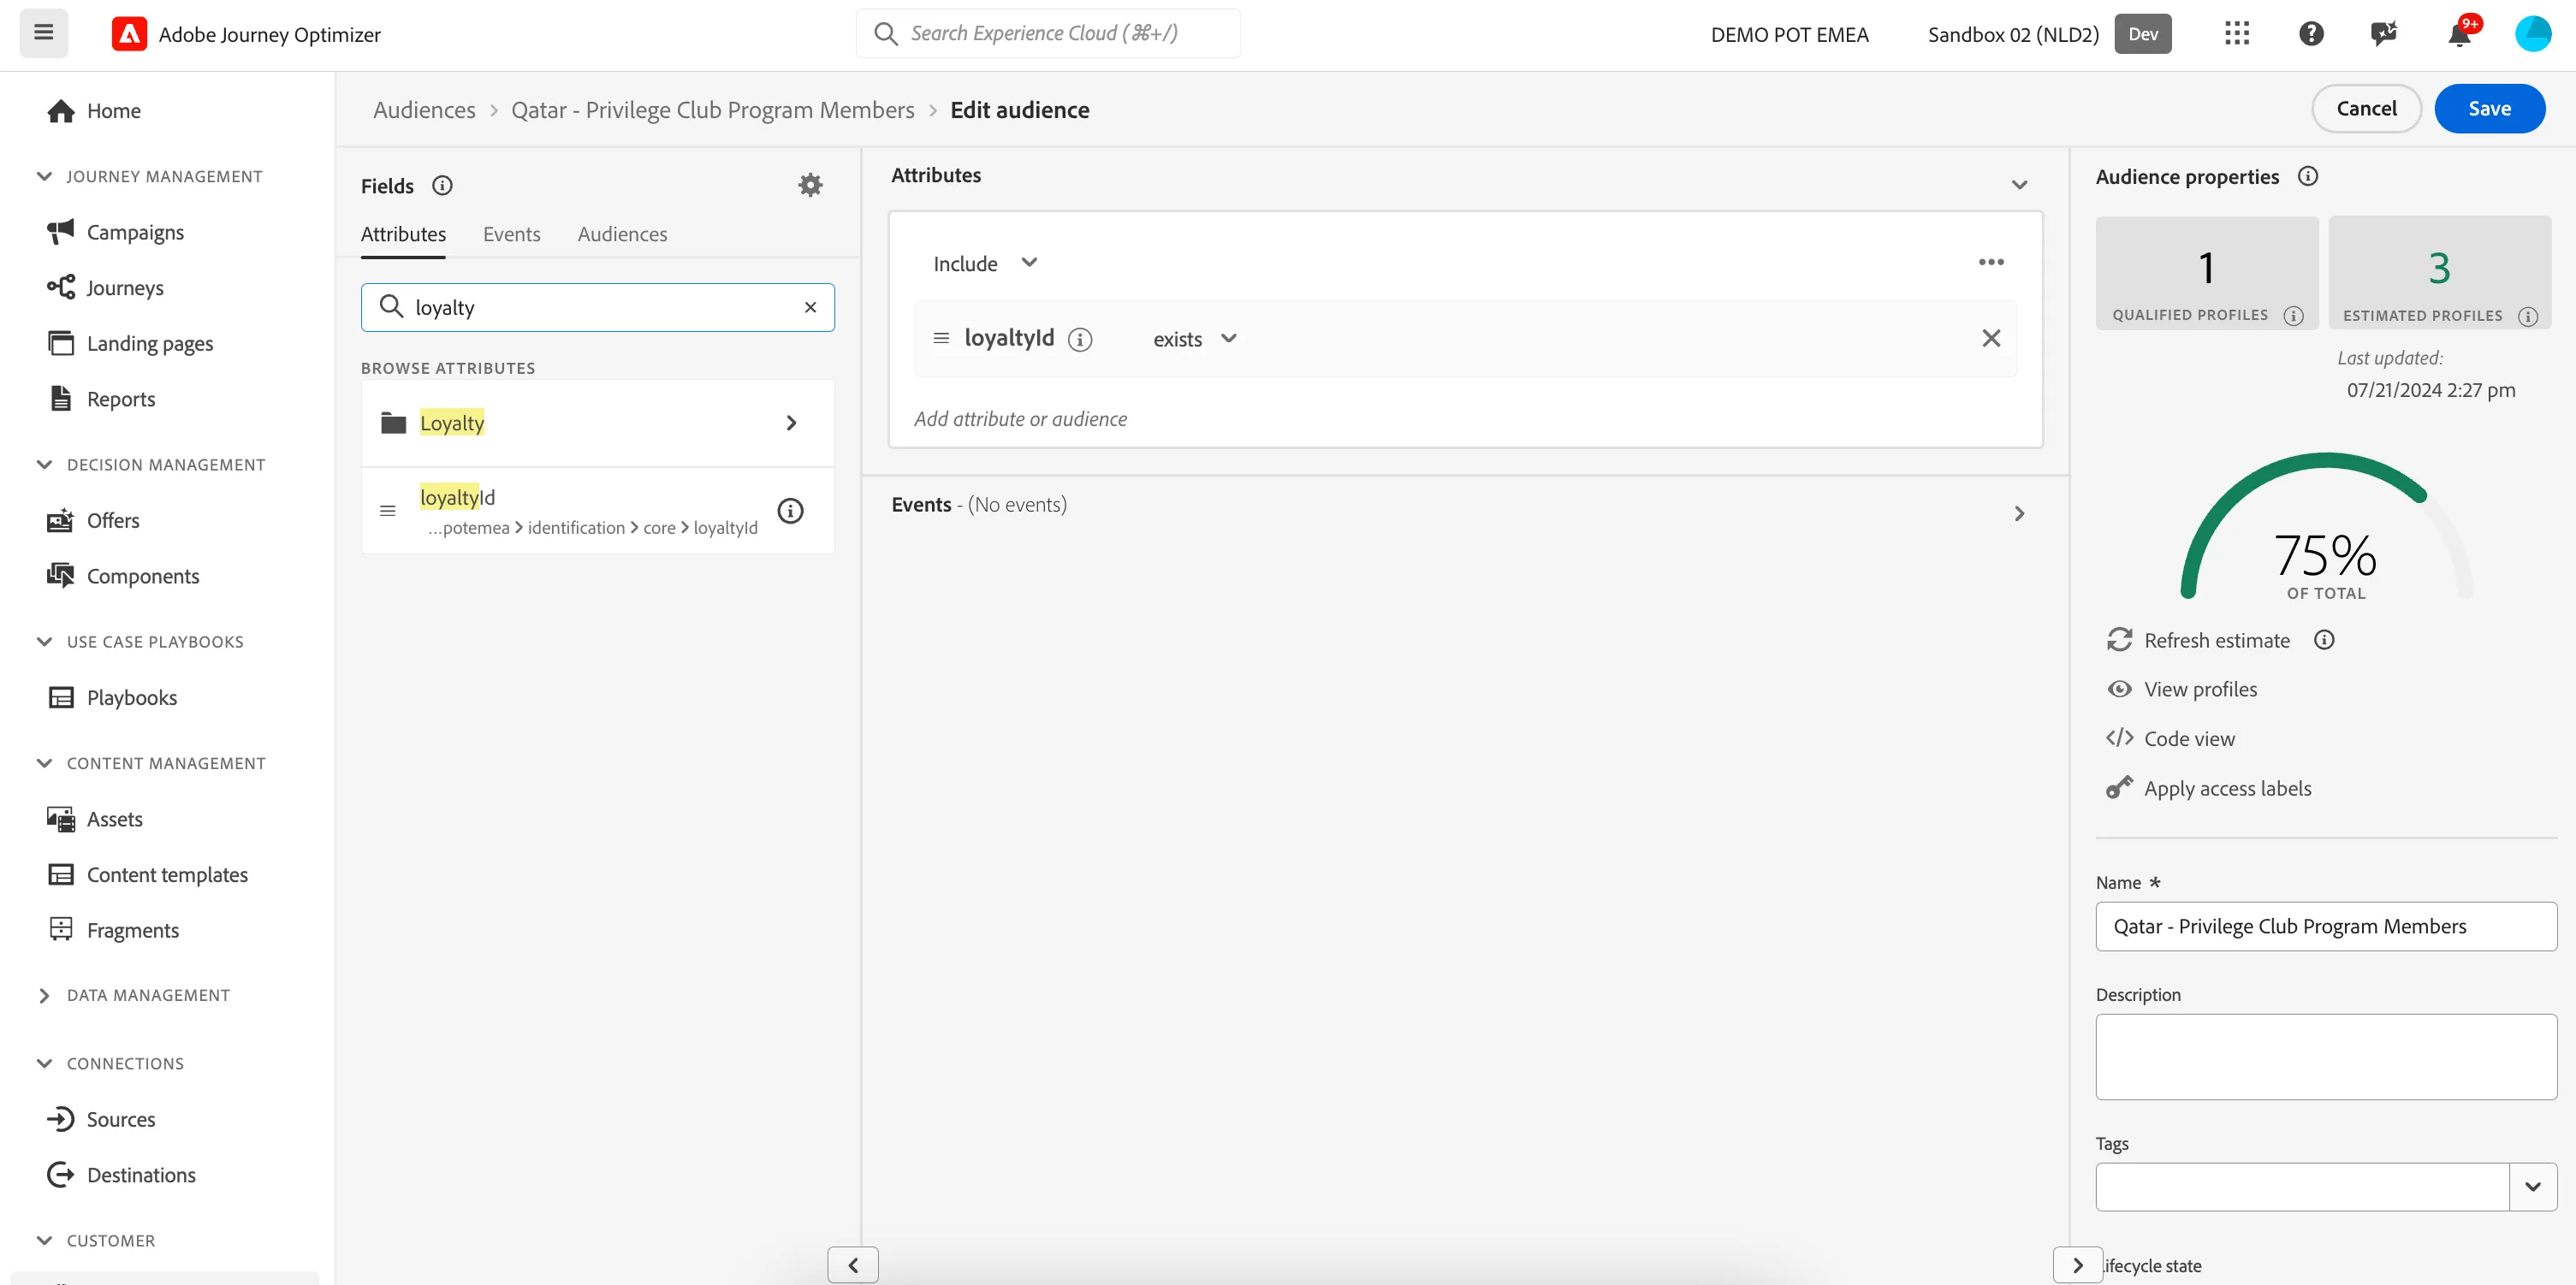
Task: Click the Description text area
Action: [2326, 1056]
